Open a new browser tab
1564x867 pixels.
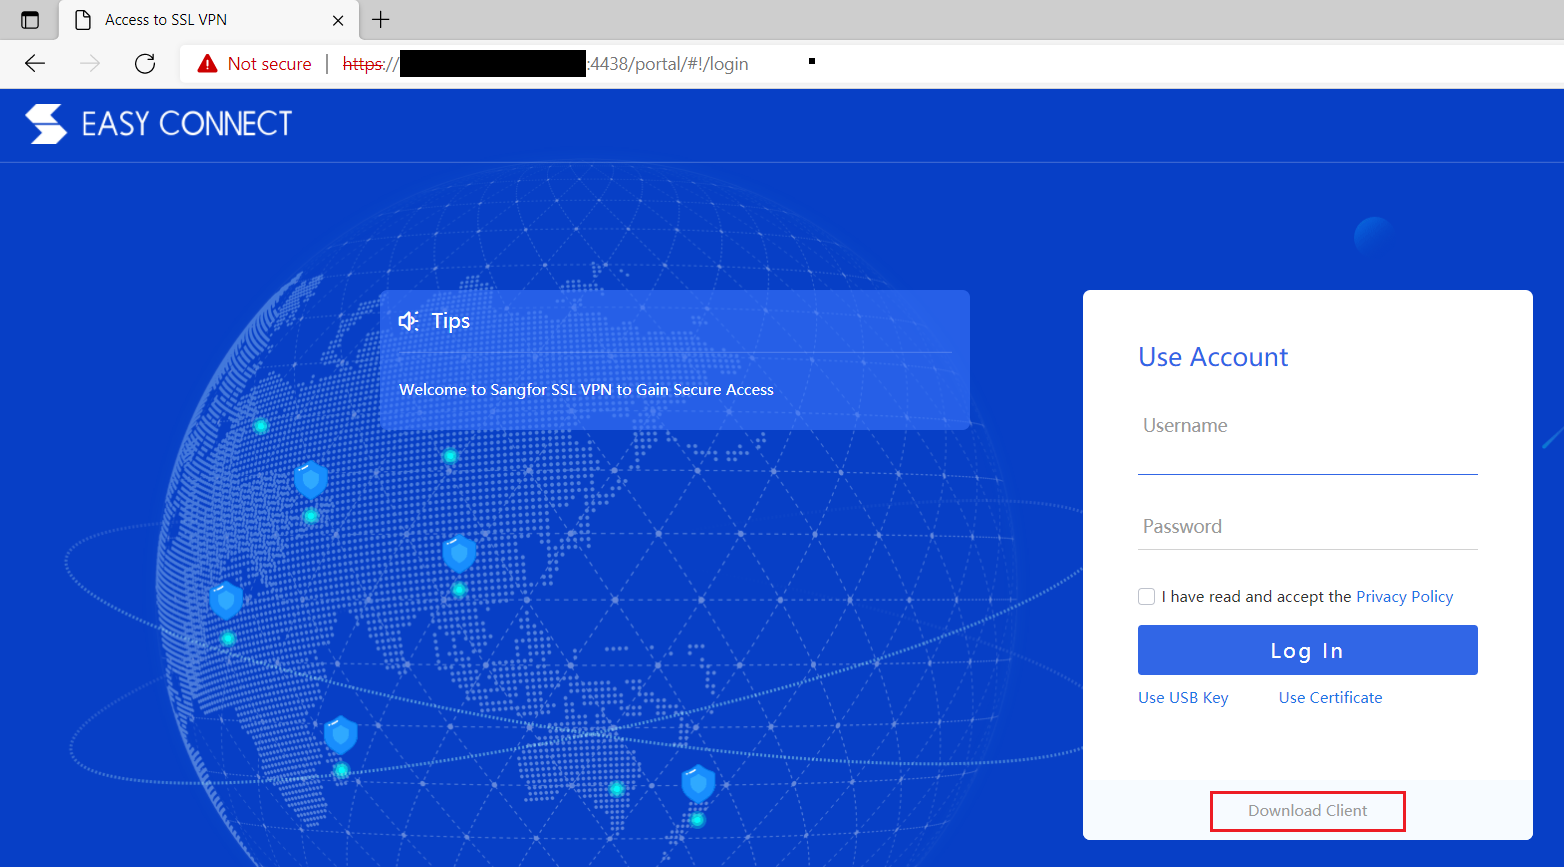pos(380,20)
